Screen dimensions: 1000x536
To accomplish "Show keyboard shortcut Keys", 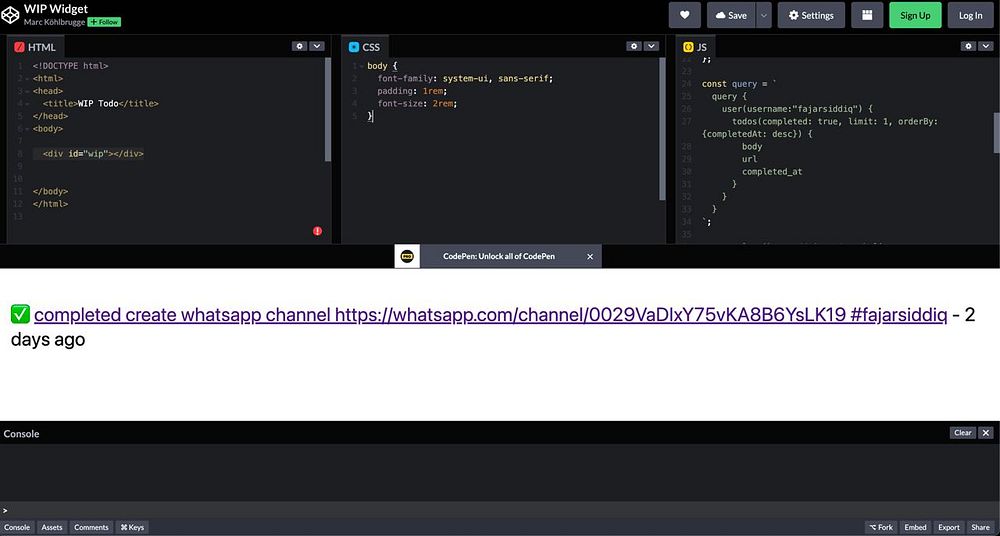I will click(132, 527).
